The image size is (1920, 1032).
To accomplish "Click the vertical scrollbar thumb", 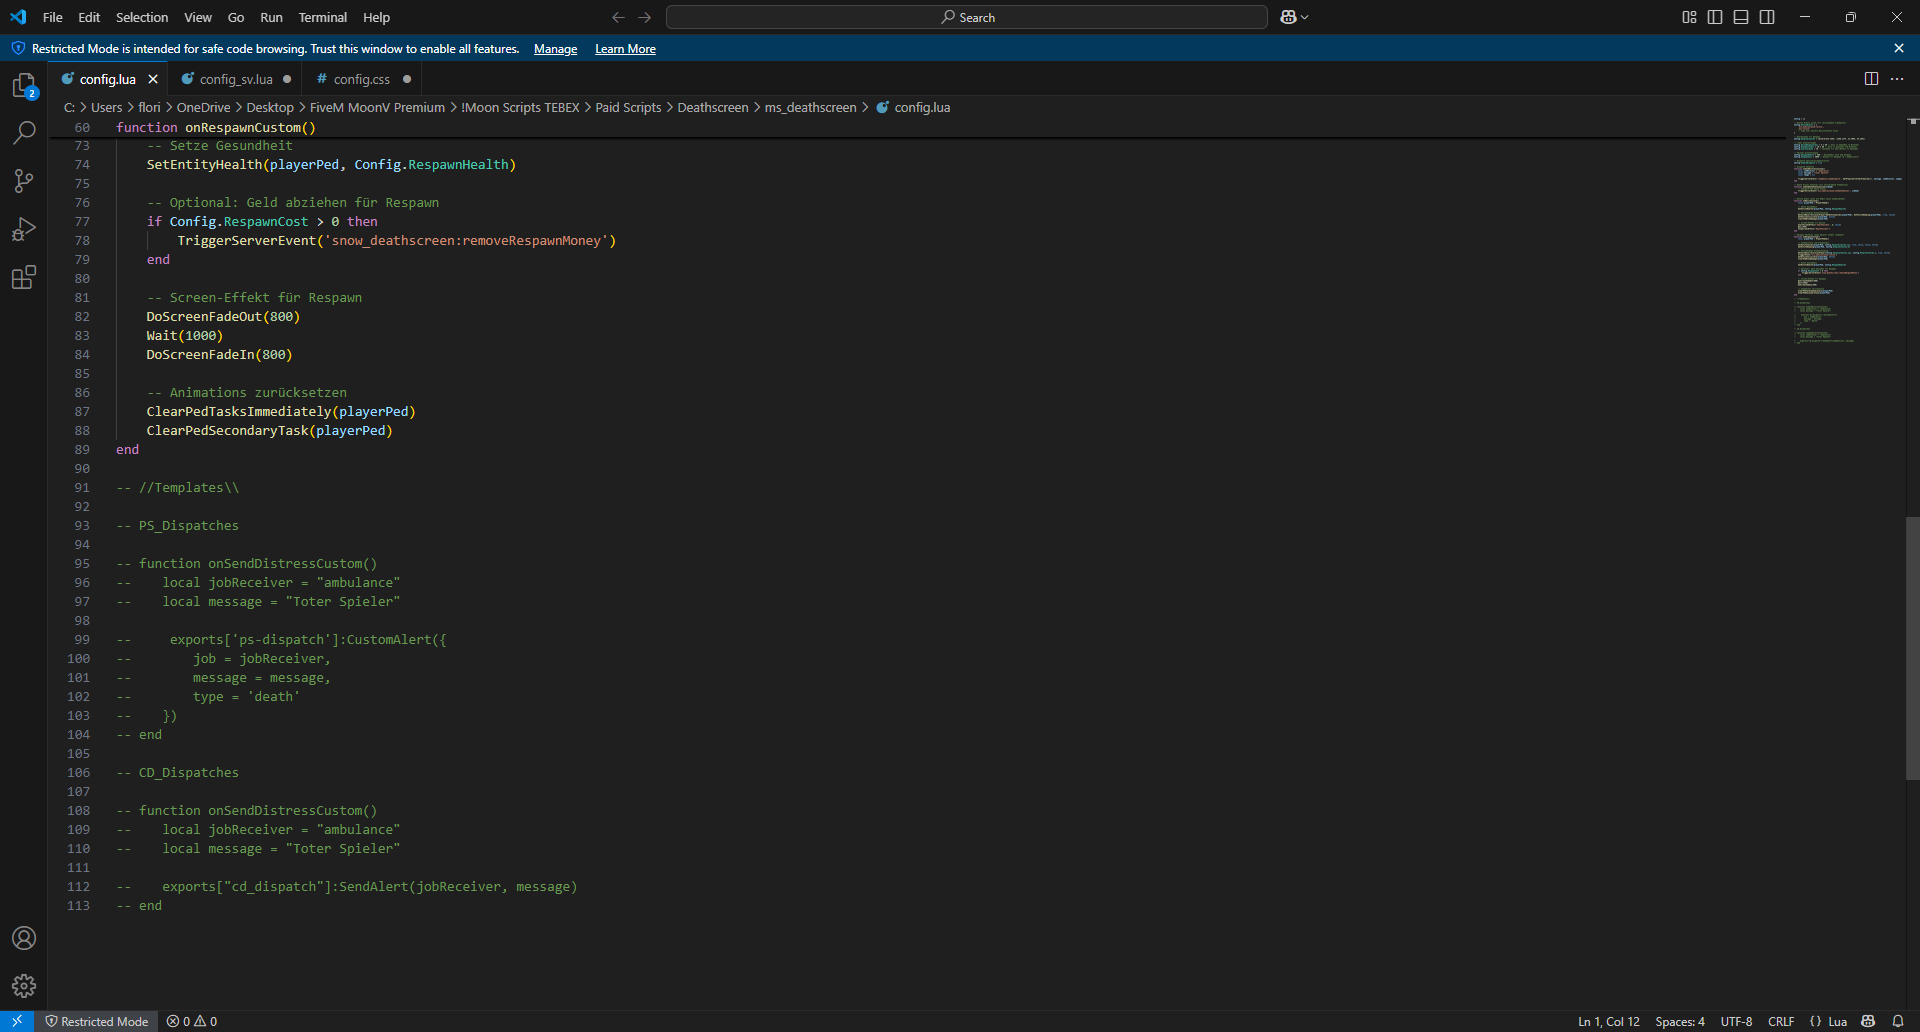I will tap(1912, 648).
